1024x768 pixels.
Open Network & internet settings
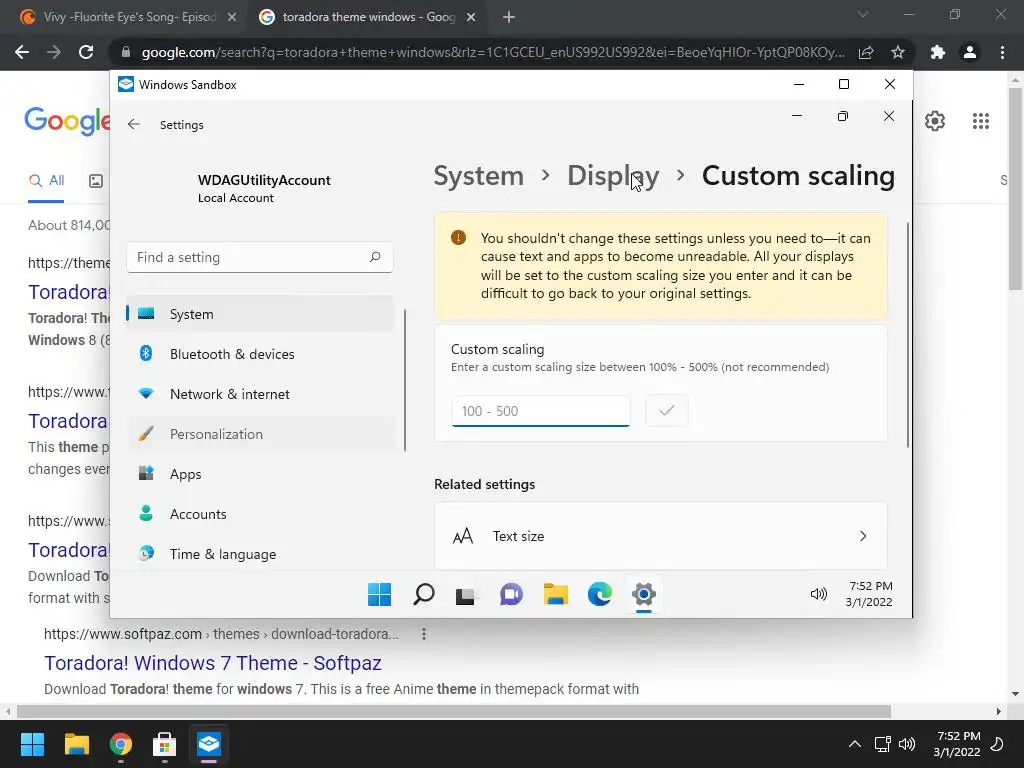tap(260, 394)
